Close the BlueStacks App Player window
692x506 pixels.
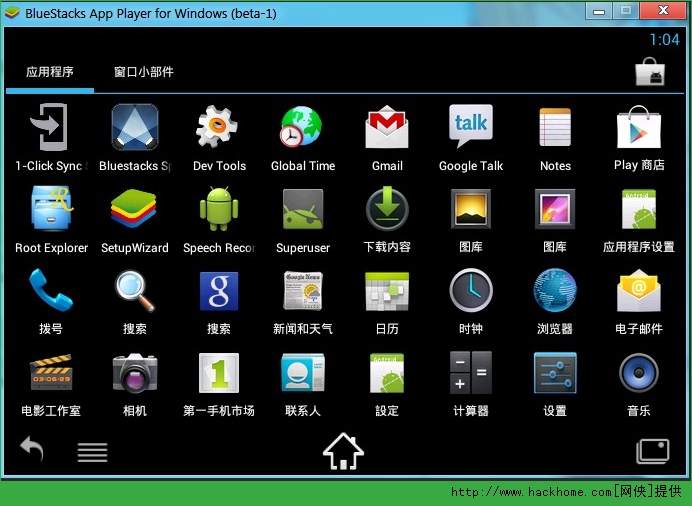coord(663,11)
